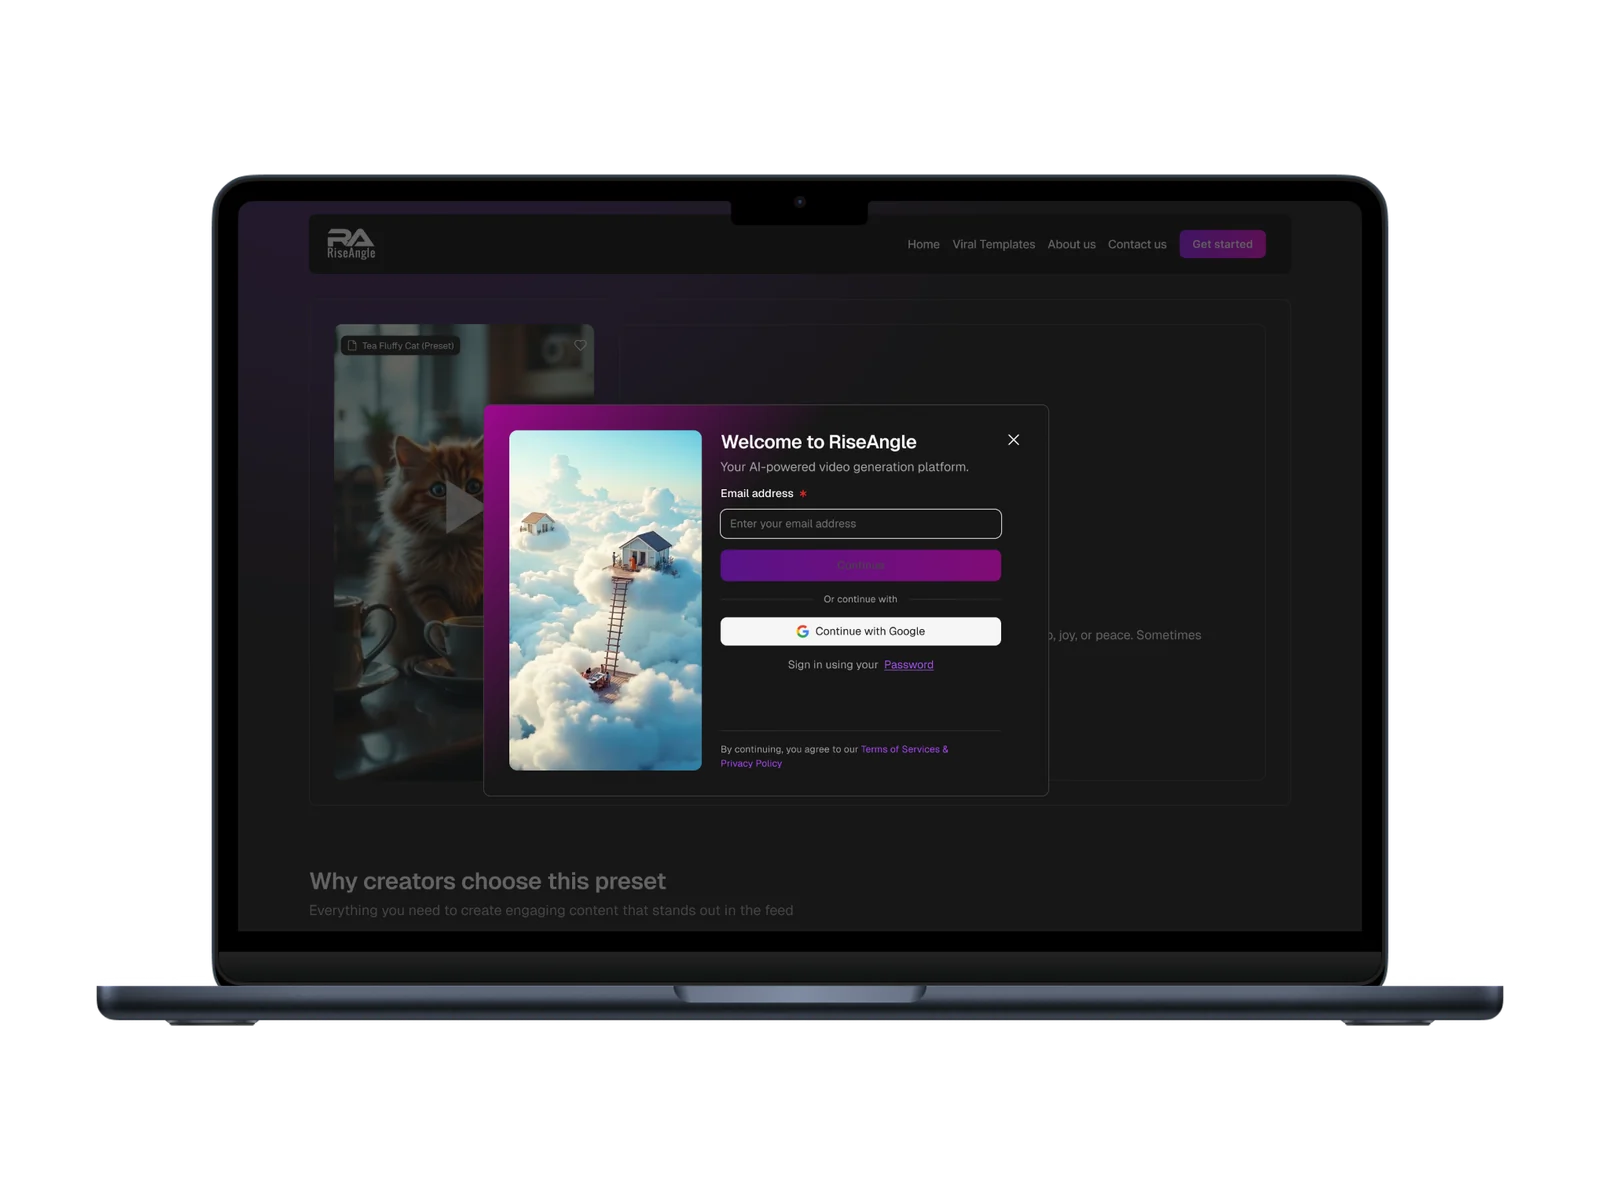Focus the email address input field
This screenshot has width=1600, height=1200.
860,524
